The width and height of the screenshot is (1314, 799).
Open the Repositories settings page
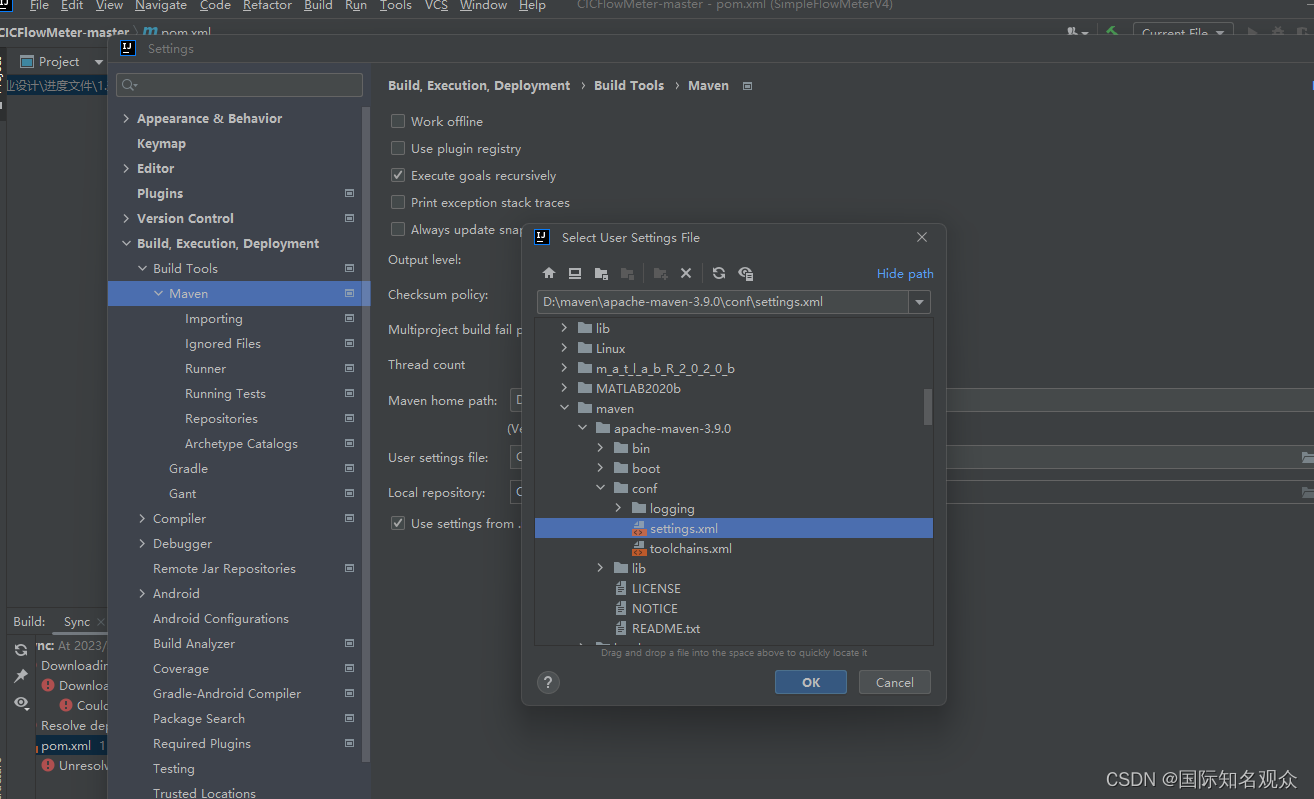(221, 418)
